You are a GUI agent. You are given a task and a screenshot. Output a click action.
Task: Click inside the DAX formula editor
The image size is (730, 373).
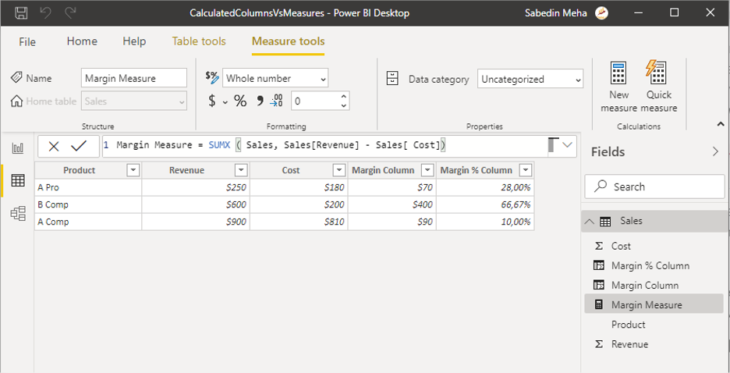tap(324, 145)
